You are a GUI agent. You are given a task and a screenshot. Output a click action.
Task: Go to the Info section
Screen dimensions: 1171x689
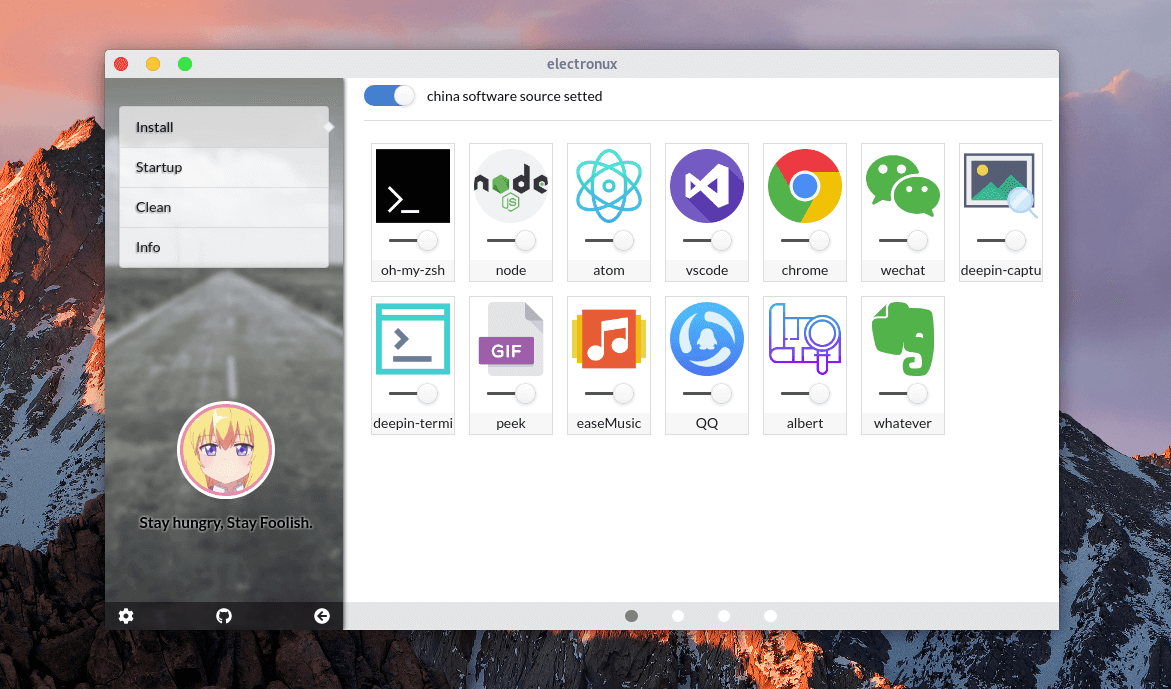(224, 247)
